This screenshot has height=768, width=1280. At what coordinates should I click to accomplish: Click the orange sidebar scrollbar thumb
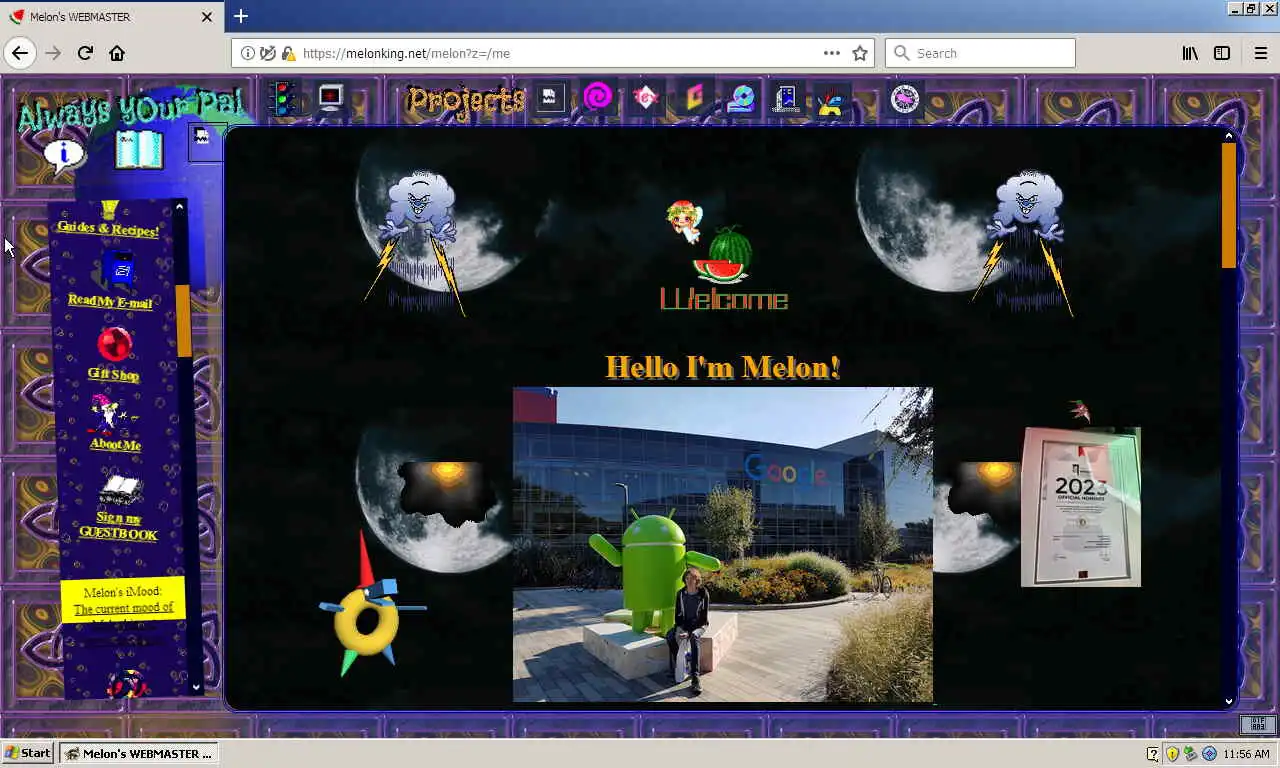tap(183, 320)
